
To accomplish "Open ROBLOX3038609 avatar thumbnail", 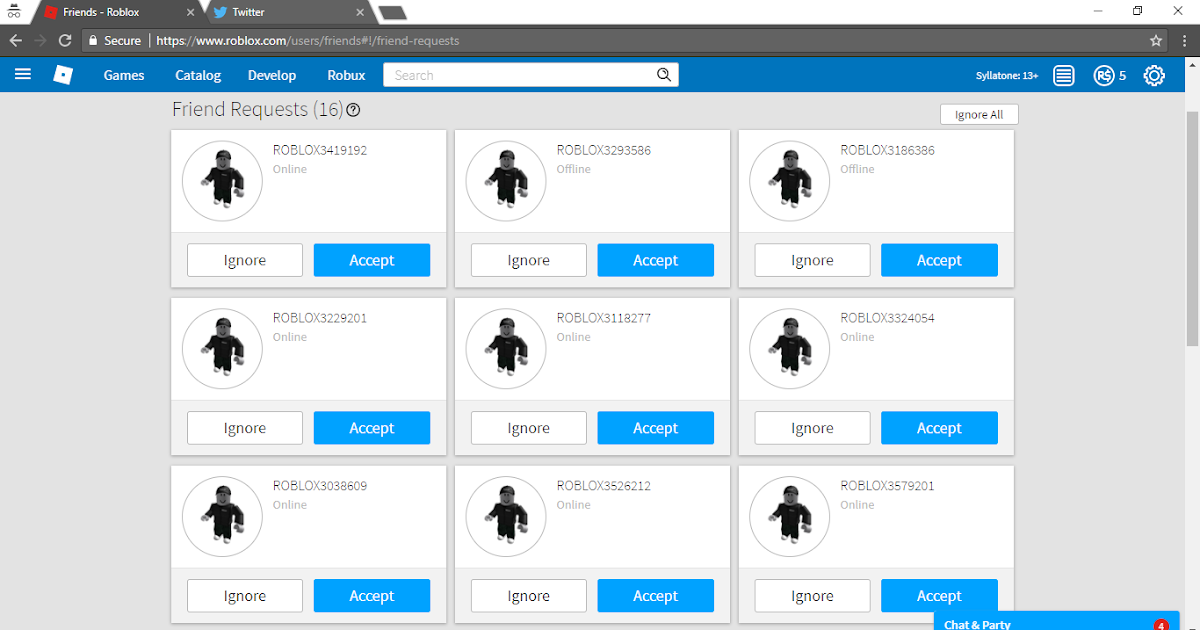I will pyautogui.click(x=222, y=517).
